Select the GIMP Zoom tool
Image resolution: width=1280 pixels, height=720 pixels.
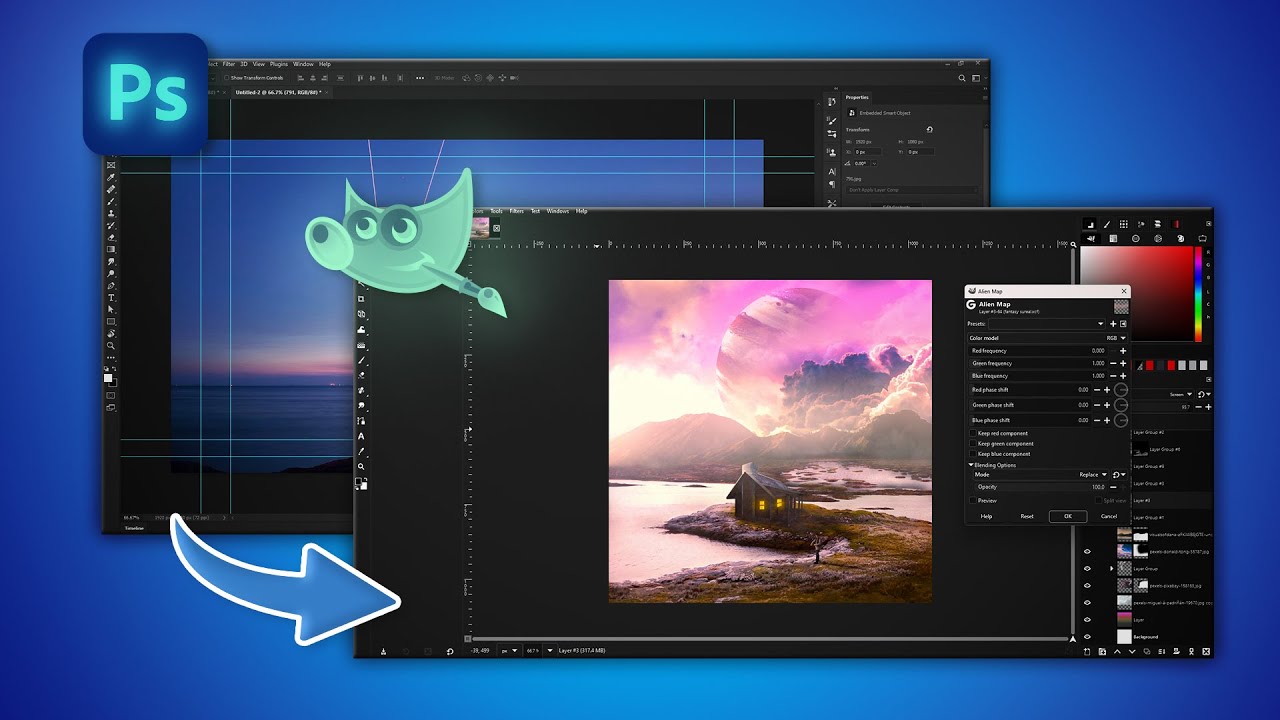coord(361,466)
